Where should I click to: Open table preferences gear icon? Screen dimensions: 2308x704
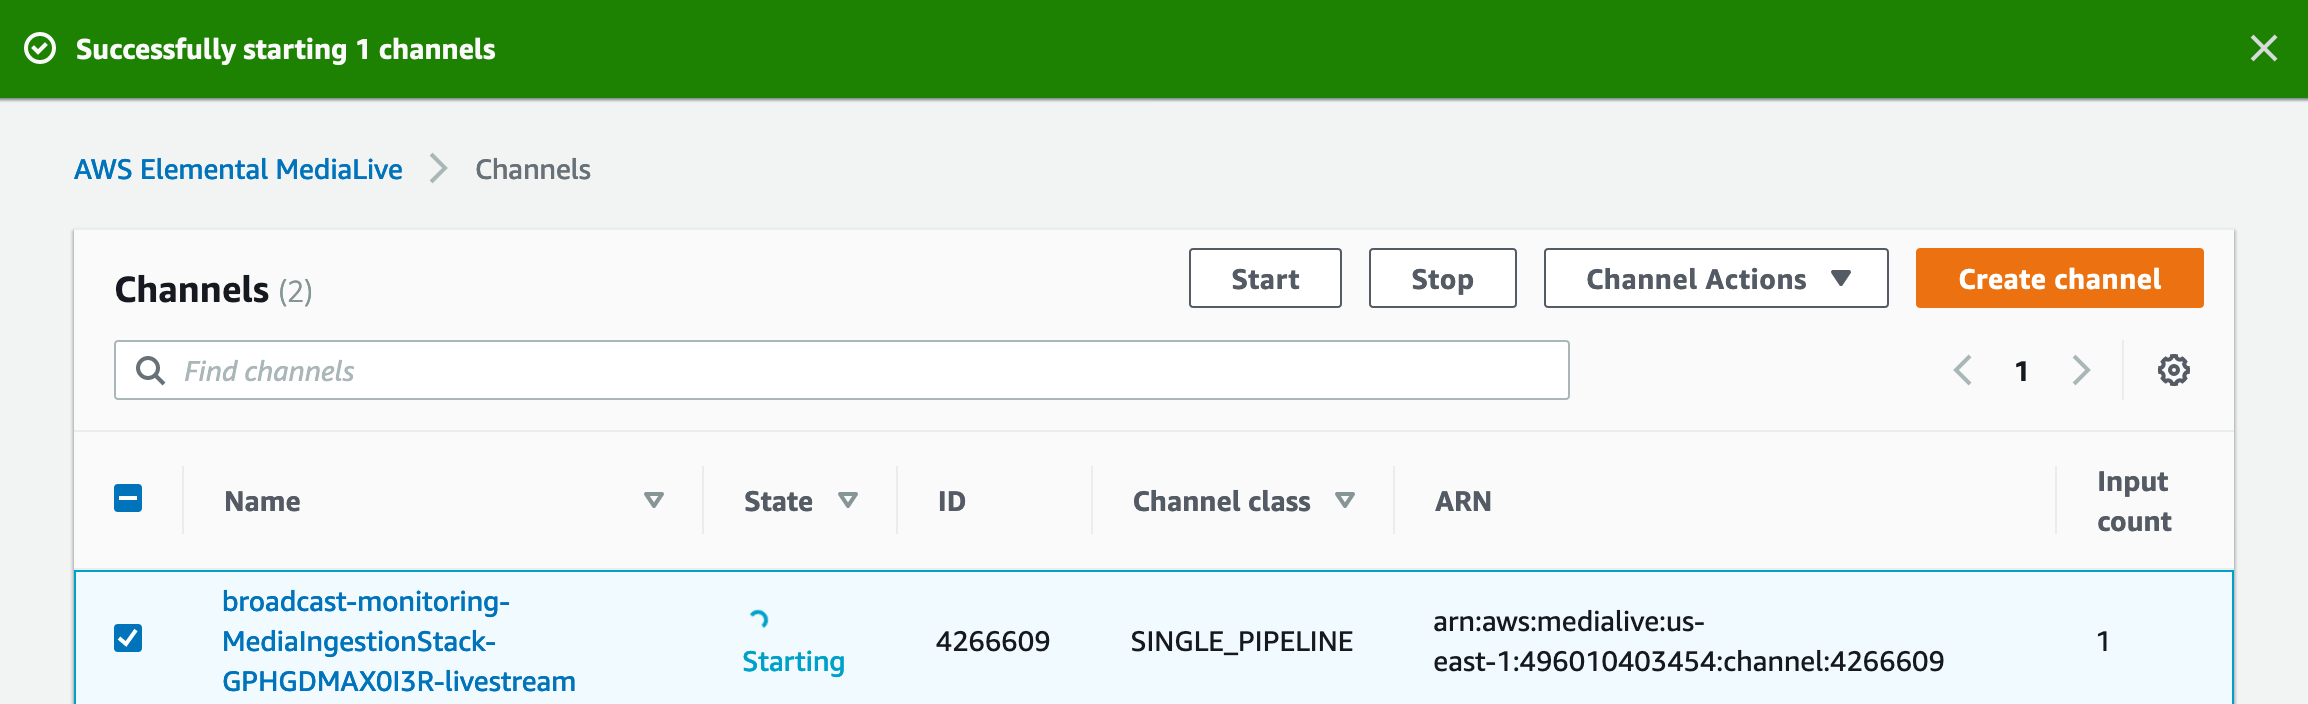point(2173,370)
